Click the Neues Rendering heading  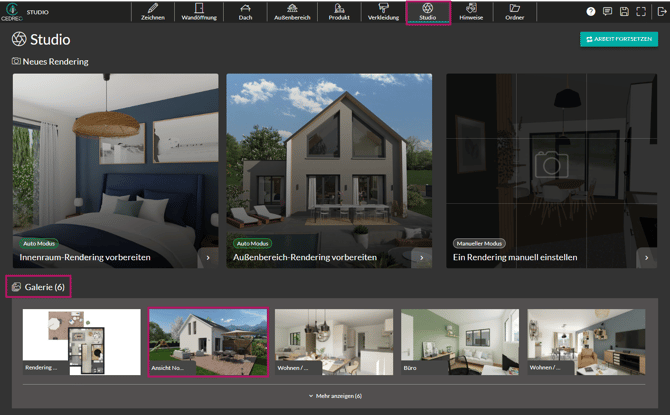tap(56, 62)
